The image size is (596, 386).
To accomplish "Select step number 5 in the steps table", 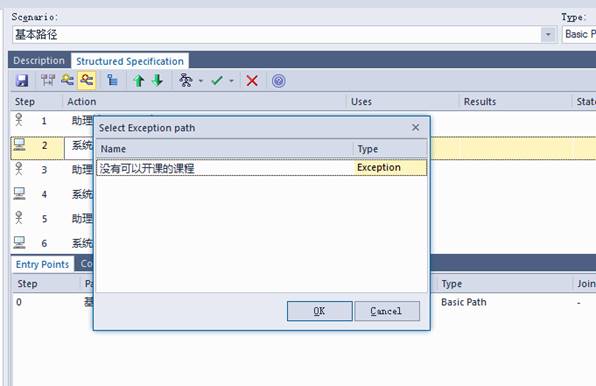I will pos(44,219).
